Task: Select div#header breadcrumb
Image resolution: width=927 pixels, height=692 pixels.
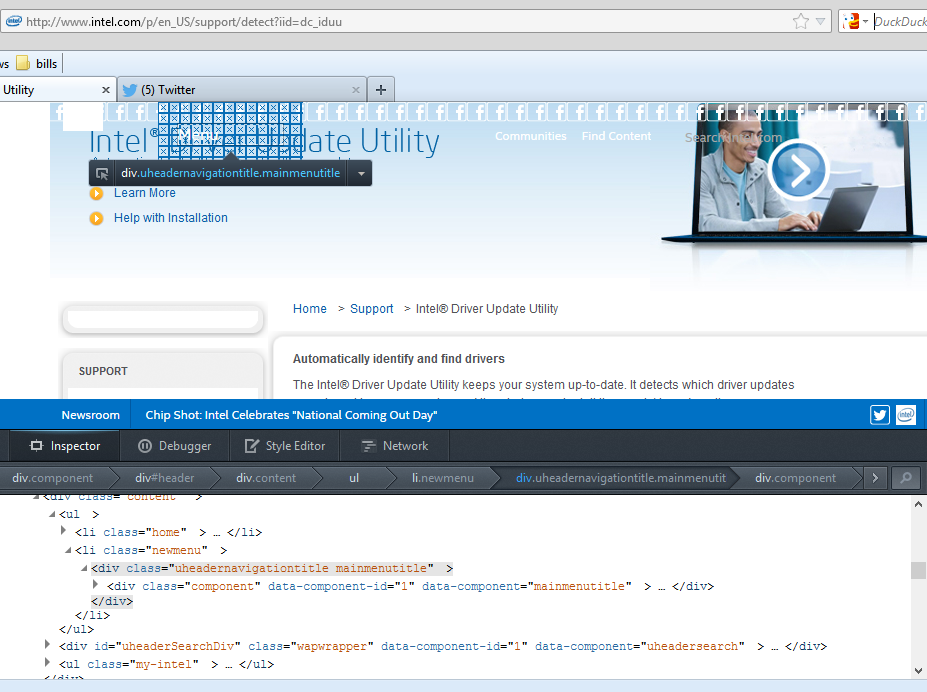Action: [x=164, y=478]
